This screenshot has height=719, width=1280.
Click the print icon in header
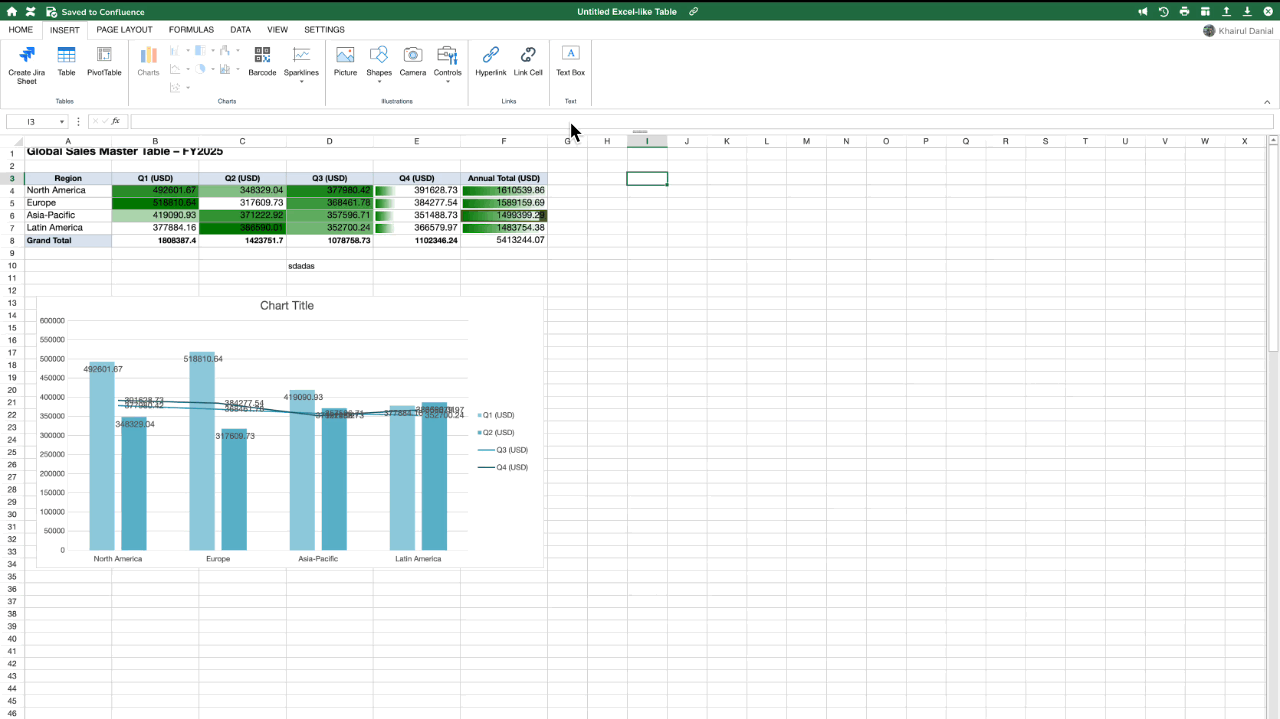point(1184,12)
